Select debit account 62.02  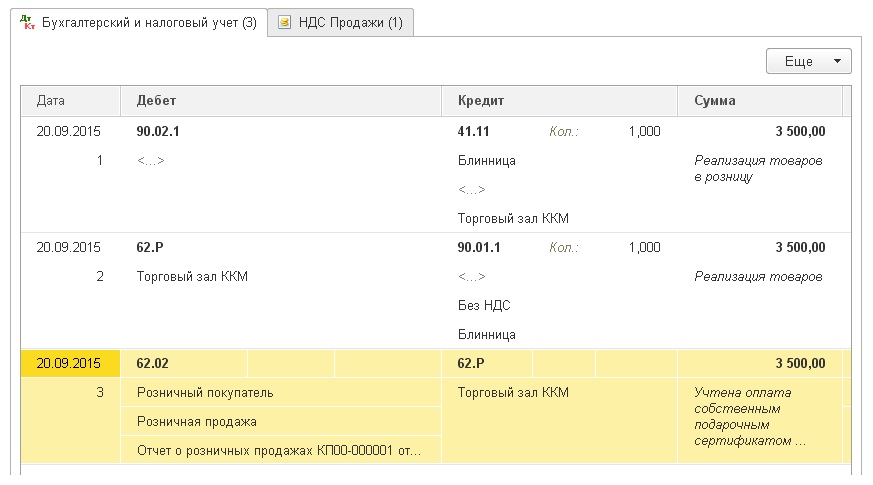tap(153, 364)
